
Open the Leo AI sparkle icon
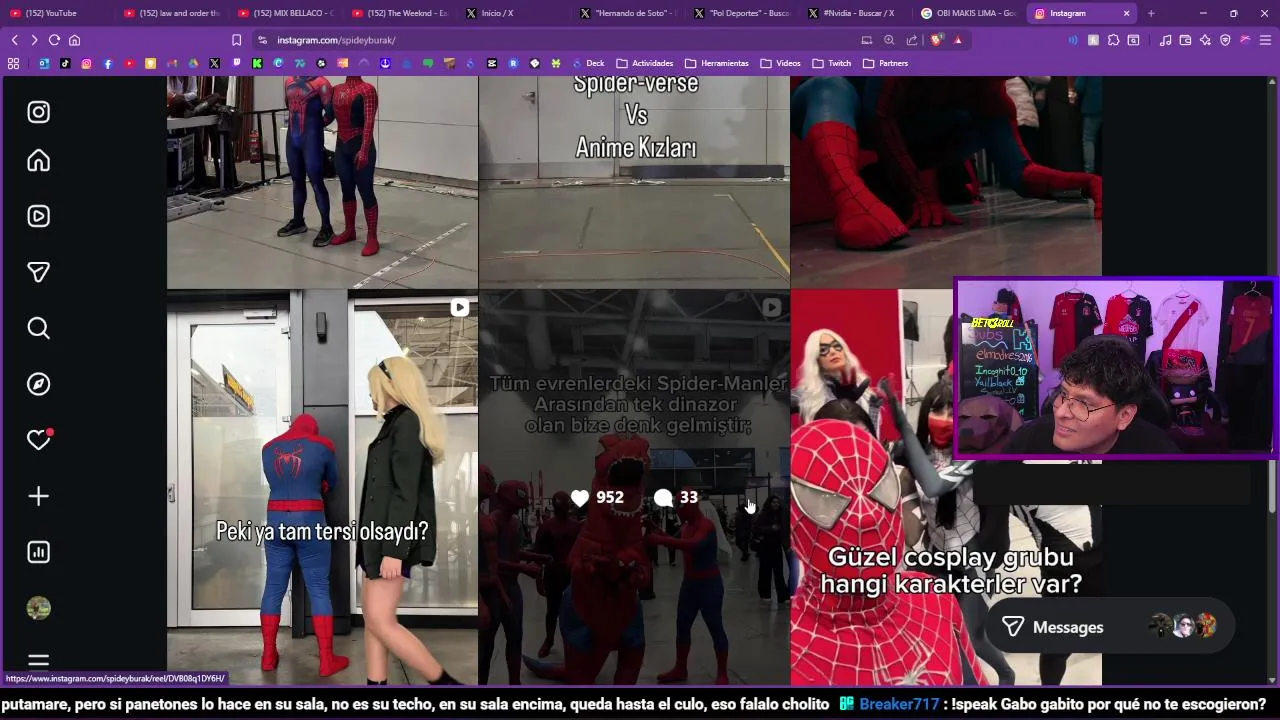pyautogui.click(x=1205, y=40)
